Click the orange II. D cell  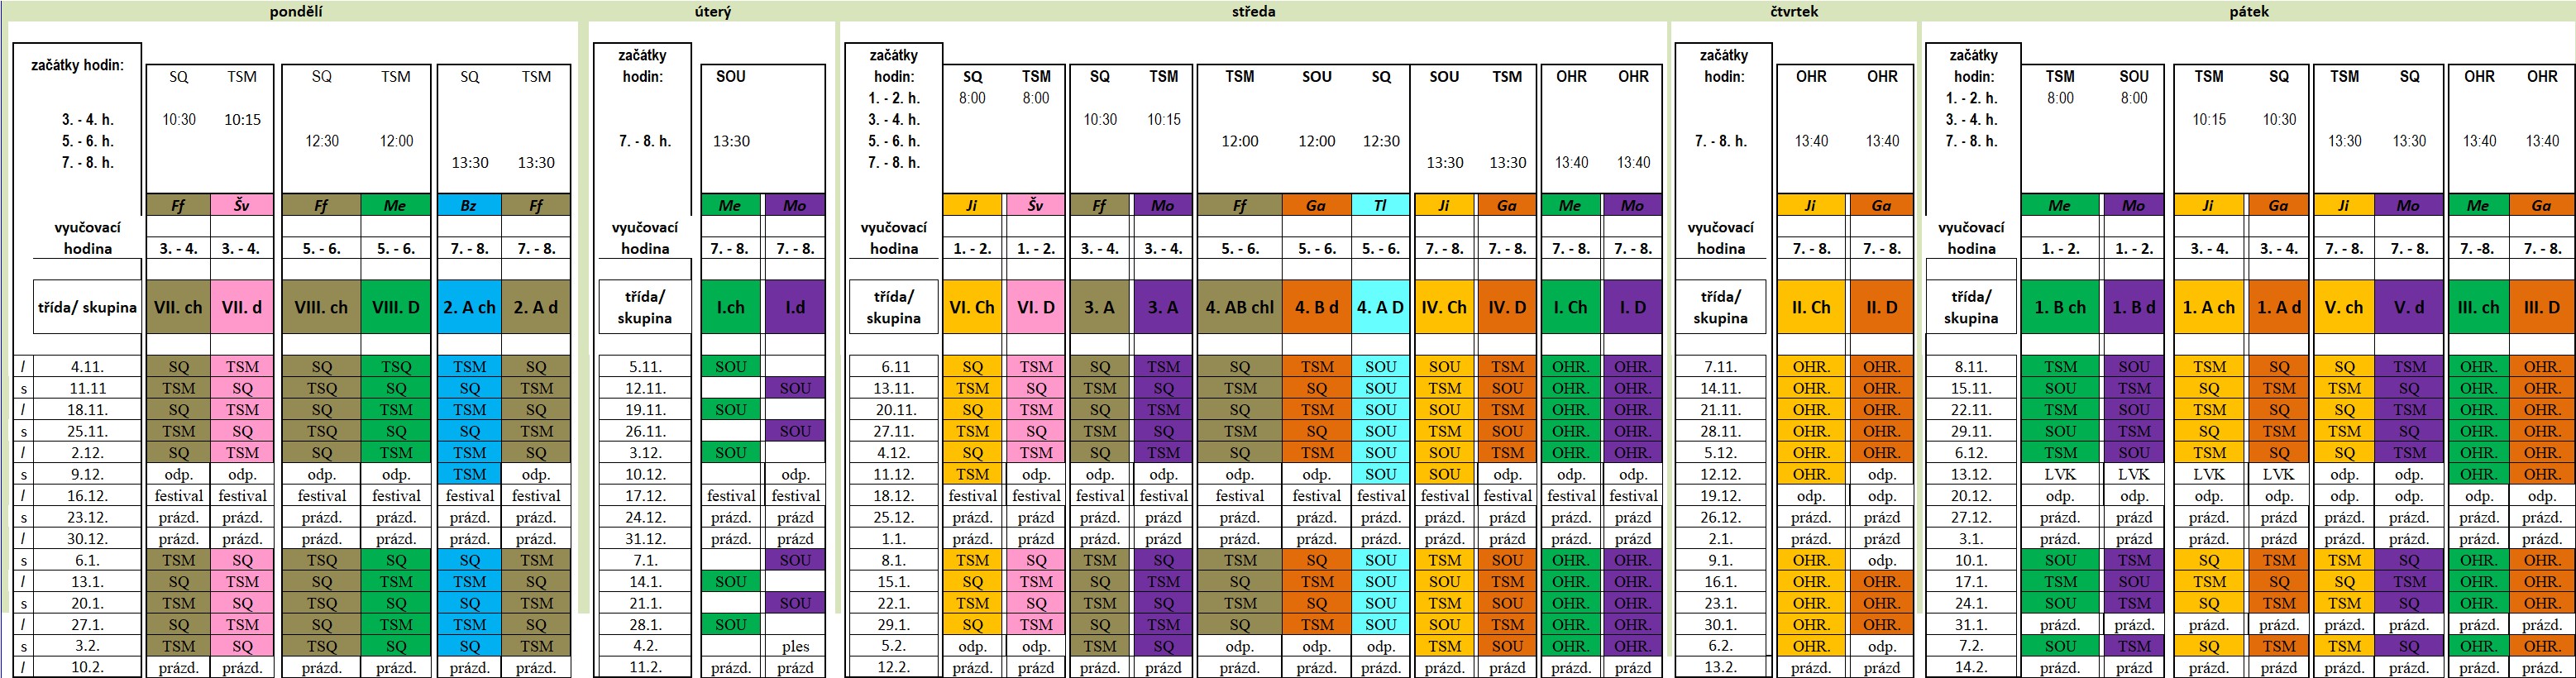click(1881, 307)
